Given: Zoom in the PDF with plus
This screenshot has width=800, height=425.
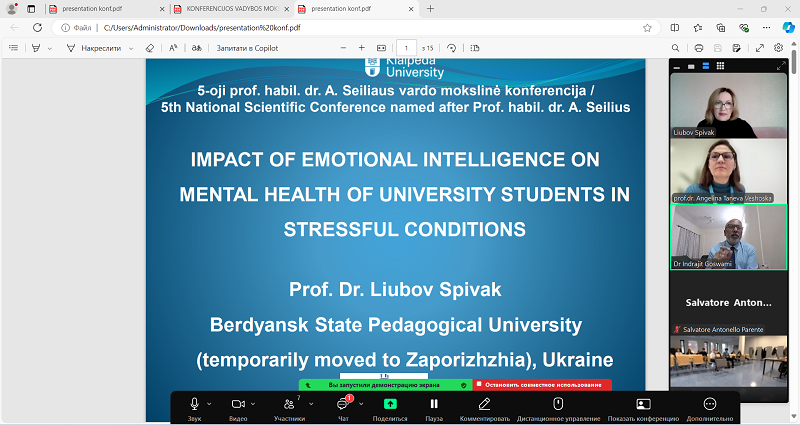Looking at the screenshot, I should pos(362,48).
